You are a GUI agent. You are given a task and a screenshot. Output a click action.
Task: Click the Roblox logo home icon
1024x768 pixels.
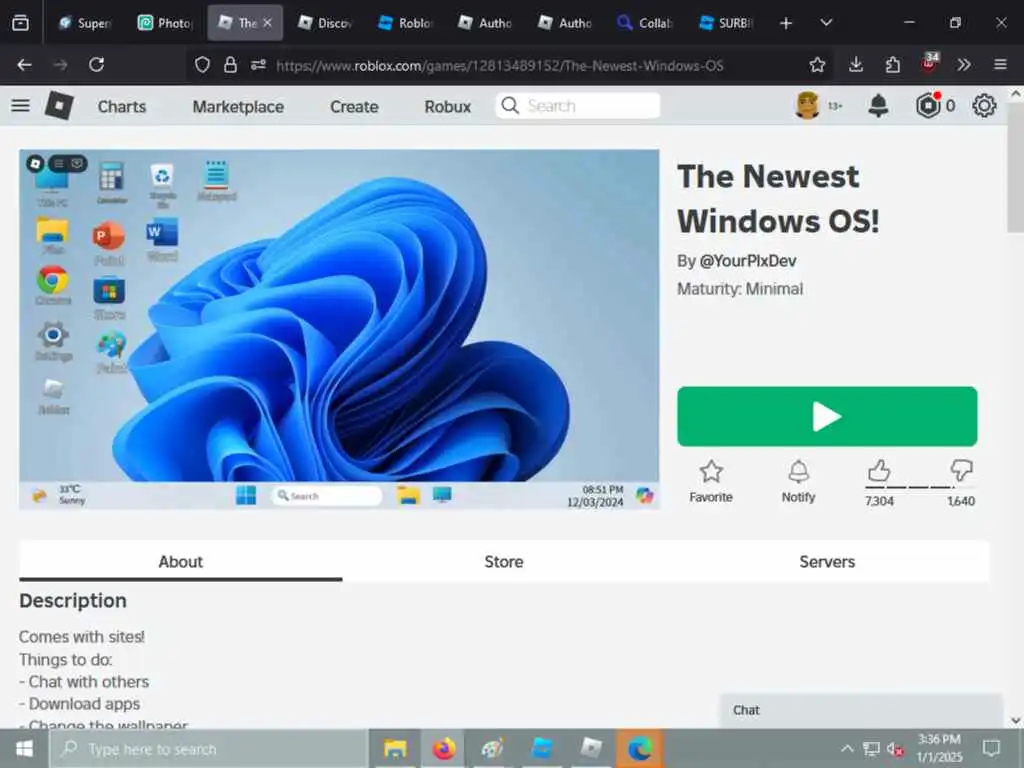pyautogui.click(x=59, y=106)
